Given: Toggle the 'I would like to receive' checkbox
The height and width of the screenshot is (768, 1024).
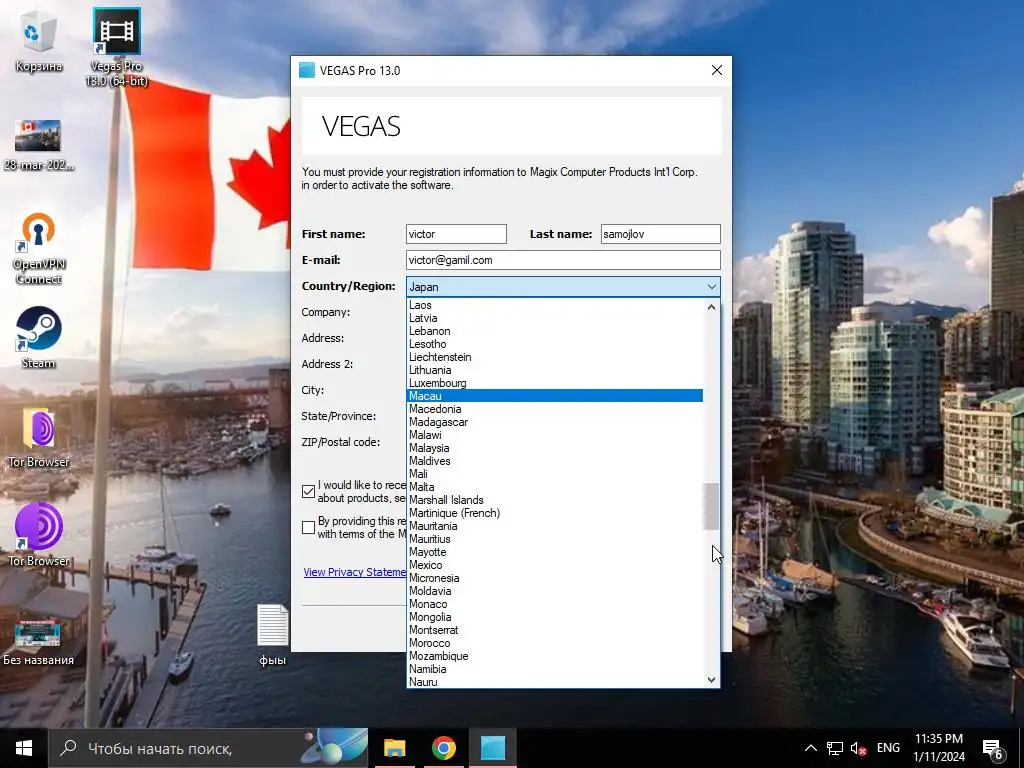Looking at the screenshot, I should [x=309, y=492].
